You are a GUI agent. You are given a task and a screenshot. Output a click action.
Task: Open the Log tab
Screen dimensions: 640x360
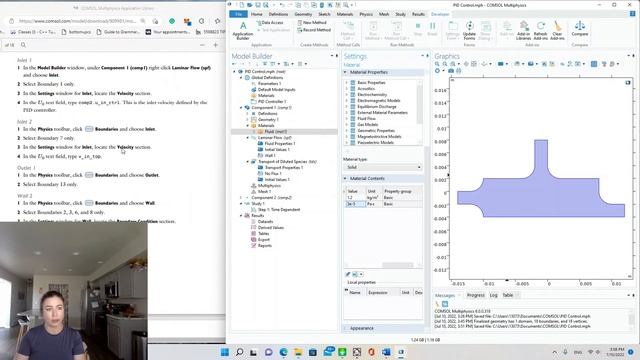click(x=493, y=295)
